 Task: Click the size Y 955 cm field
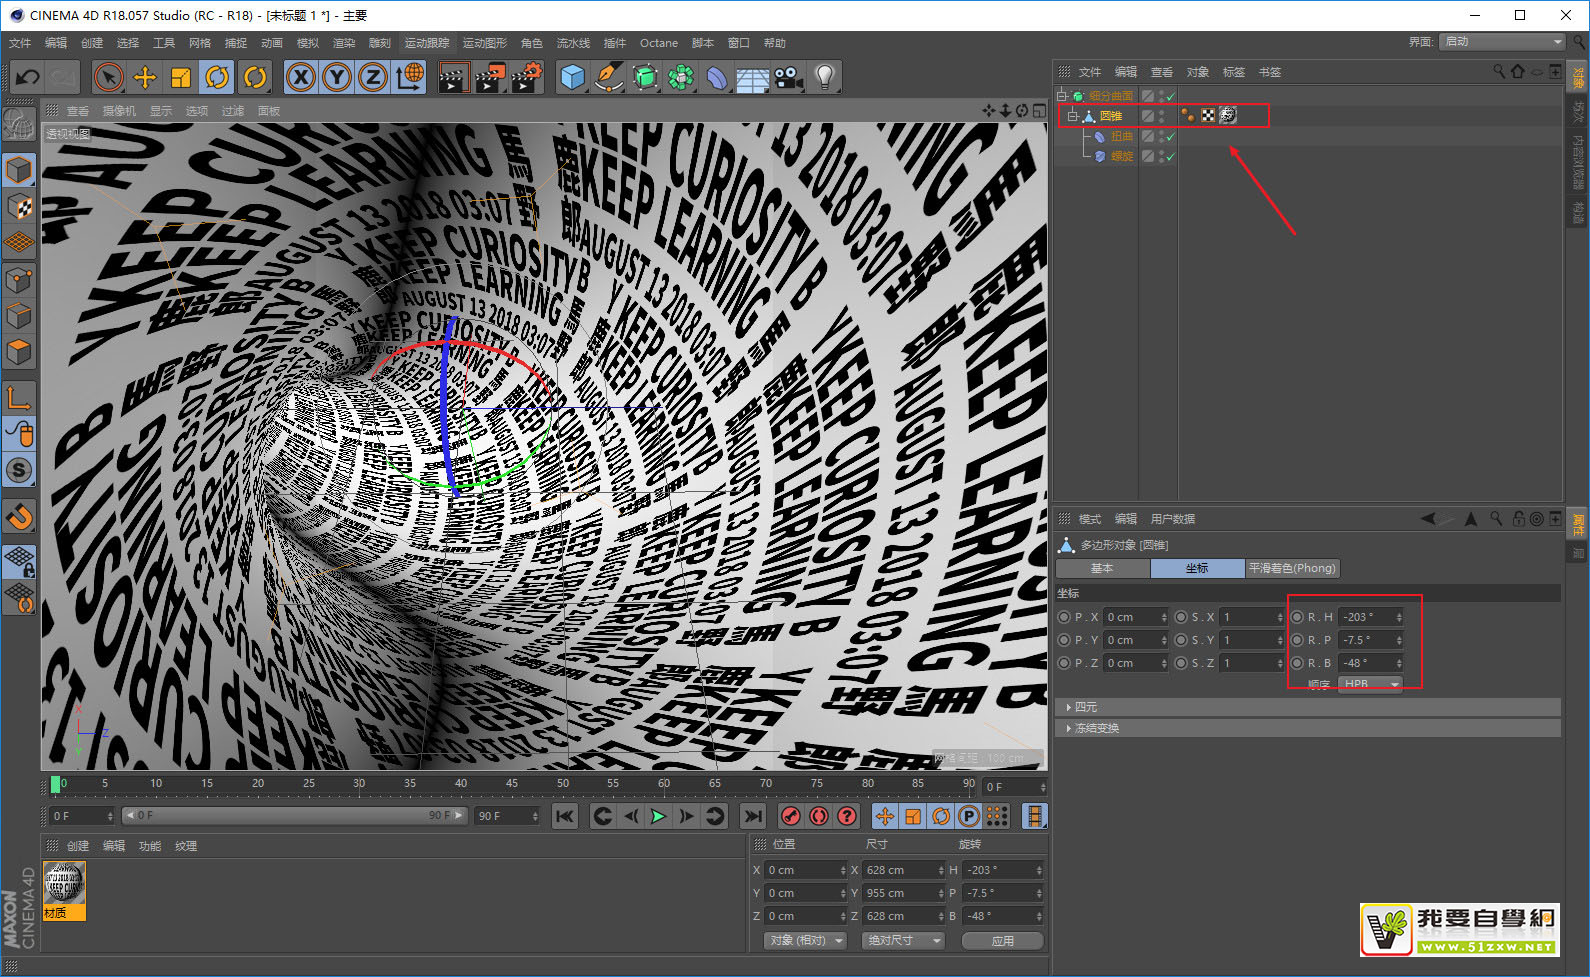click(x=904, y=893)
